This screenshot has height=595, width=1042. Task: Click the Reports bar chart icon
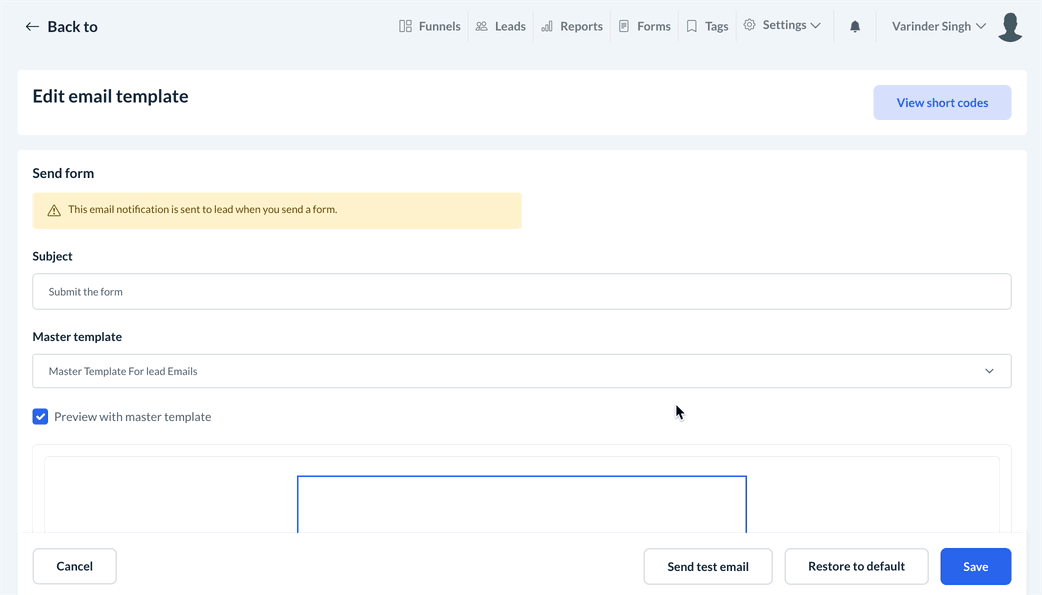click(x=547, y=26)
